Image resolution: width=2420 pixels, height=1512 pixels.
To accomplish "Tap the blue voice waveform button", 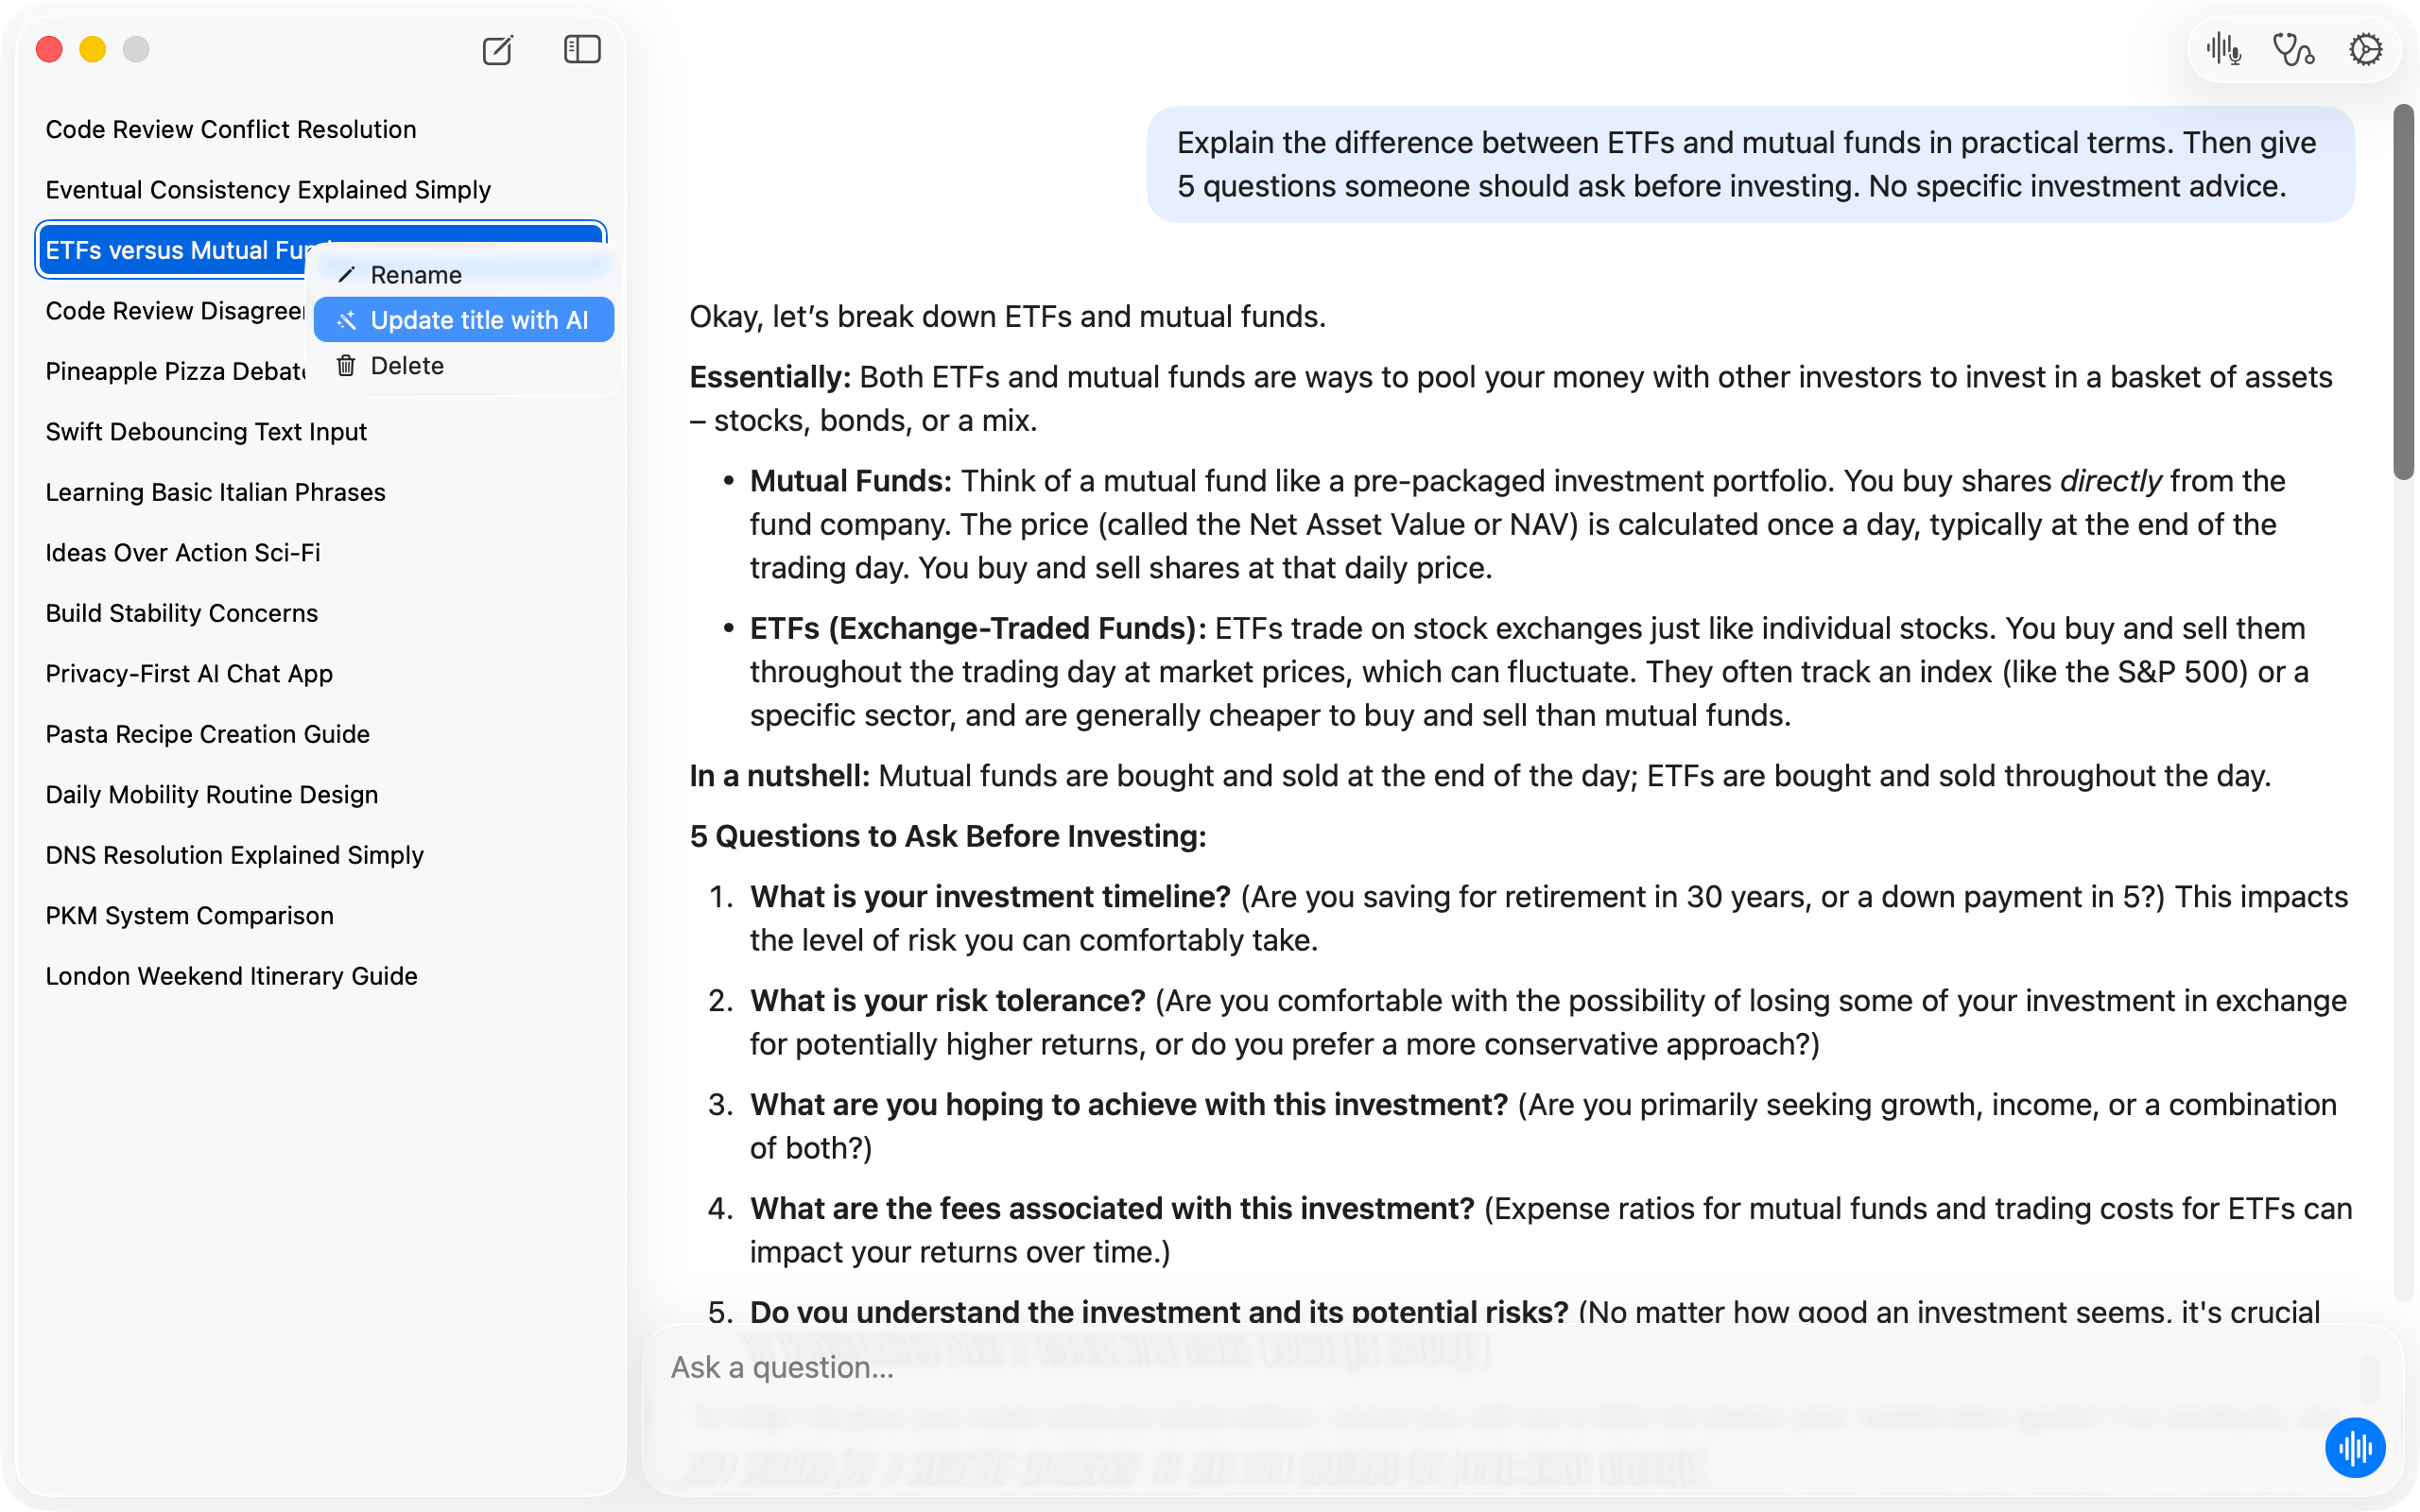I will (2355, 1447).
